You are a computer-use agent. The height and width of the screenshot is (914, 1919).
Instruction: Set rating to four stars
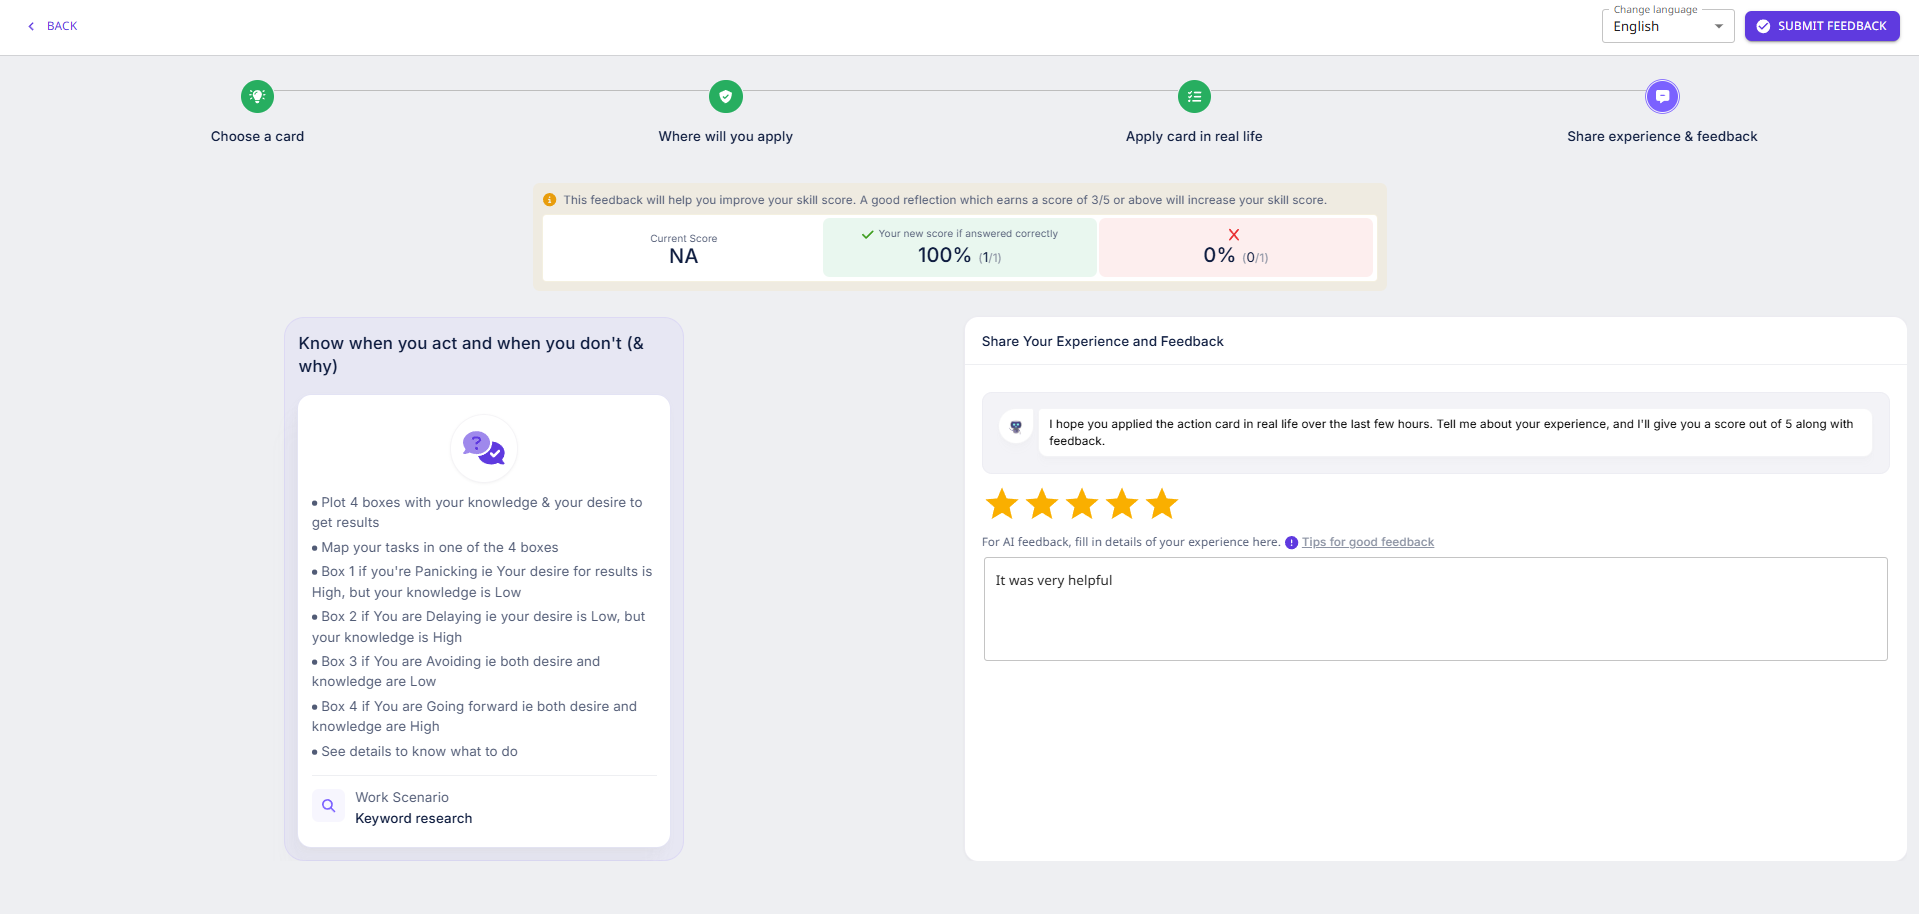(x=1122, y=504)
